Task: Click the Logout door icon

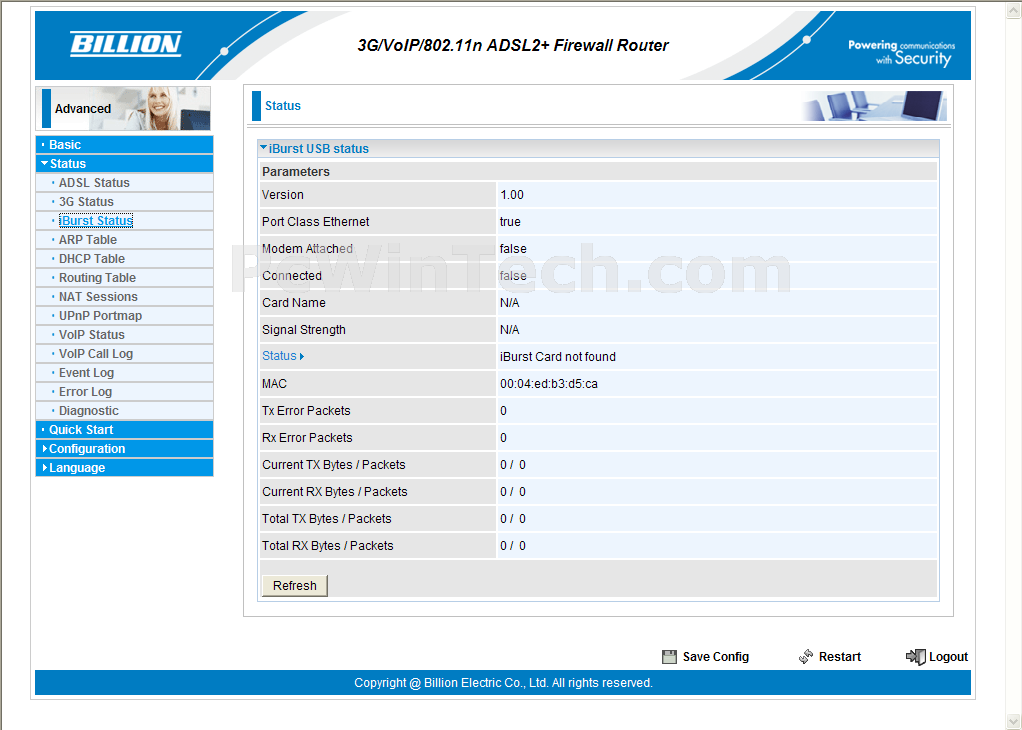Action: click(x=916, y=656)
